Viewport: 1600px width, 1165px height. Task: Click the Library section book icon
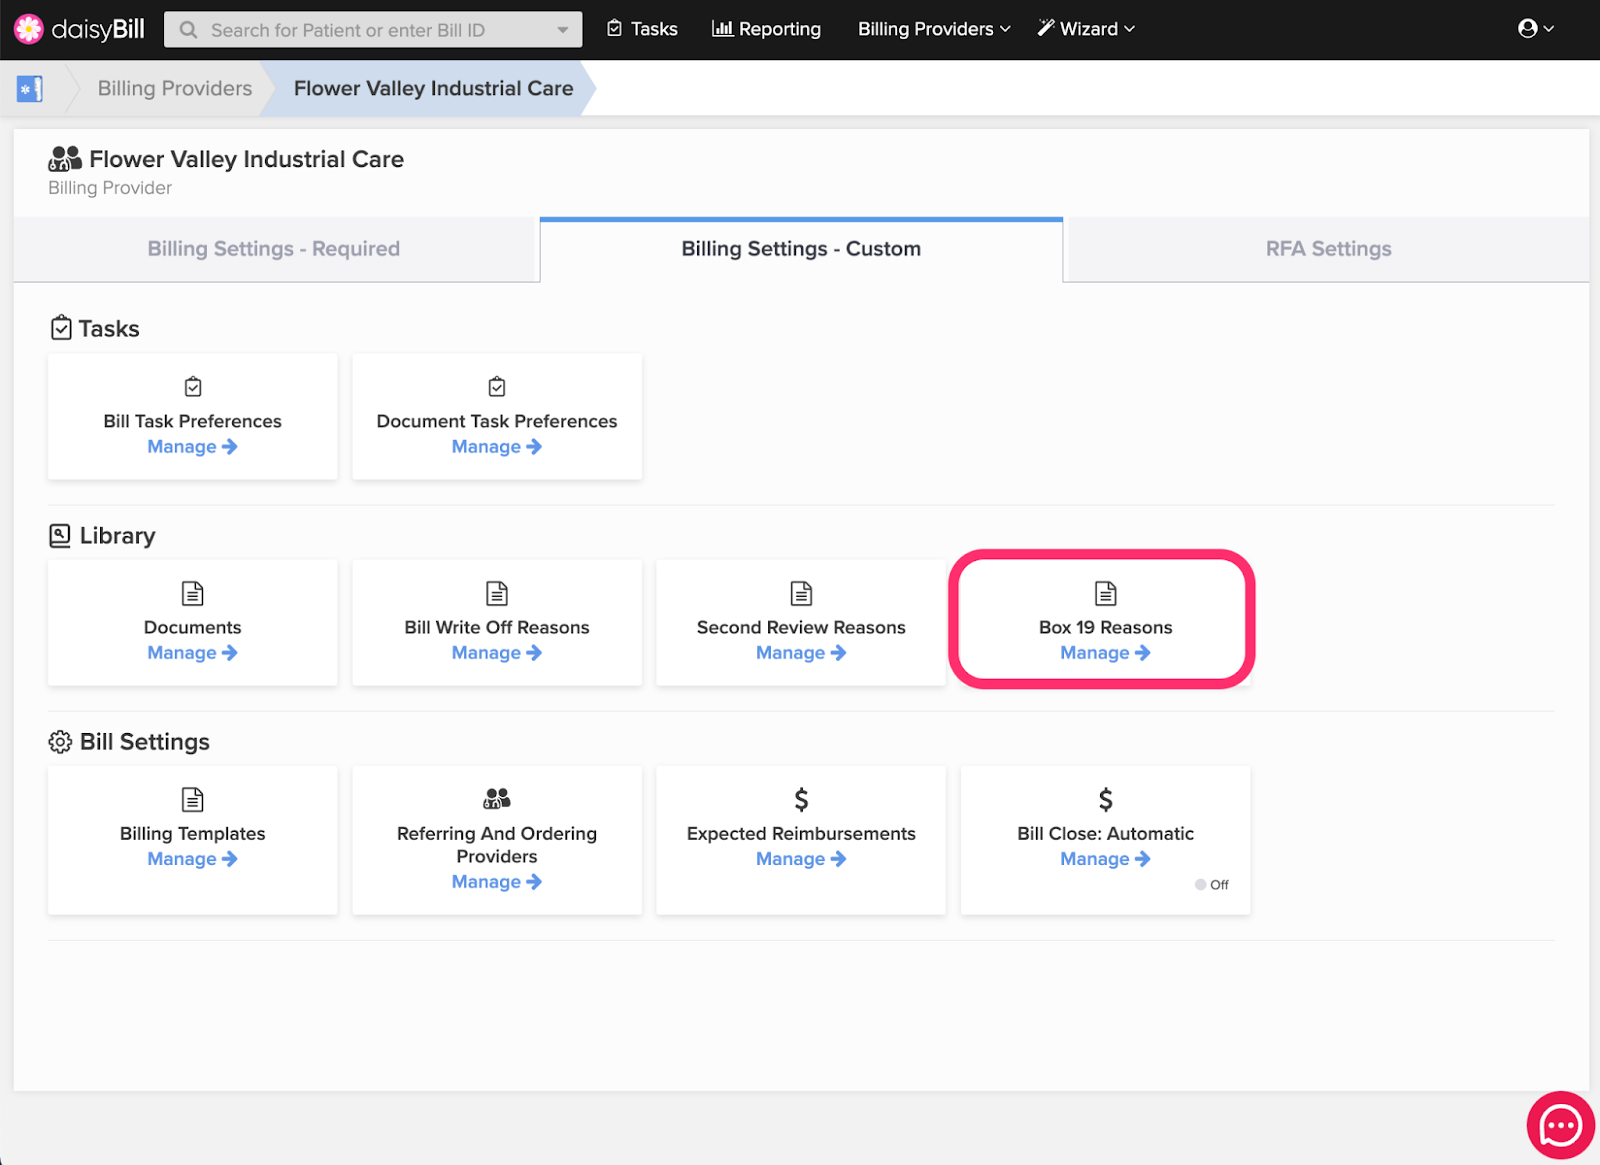pos(60,536)
